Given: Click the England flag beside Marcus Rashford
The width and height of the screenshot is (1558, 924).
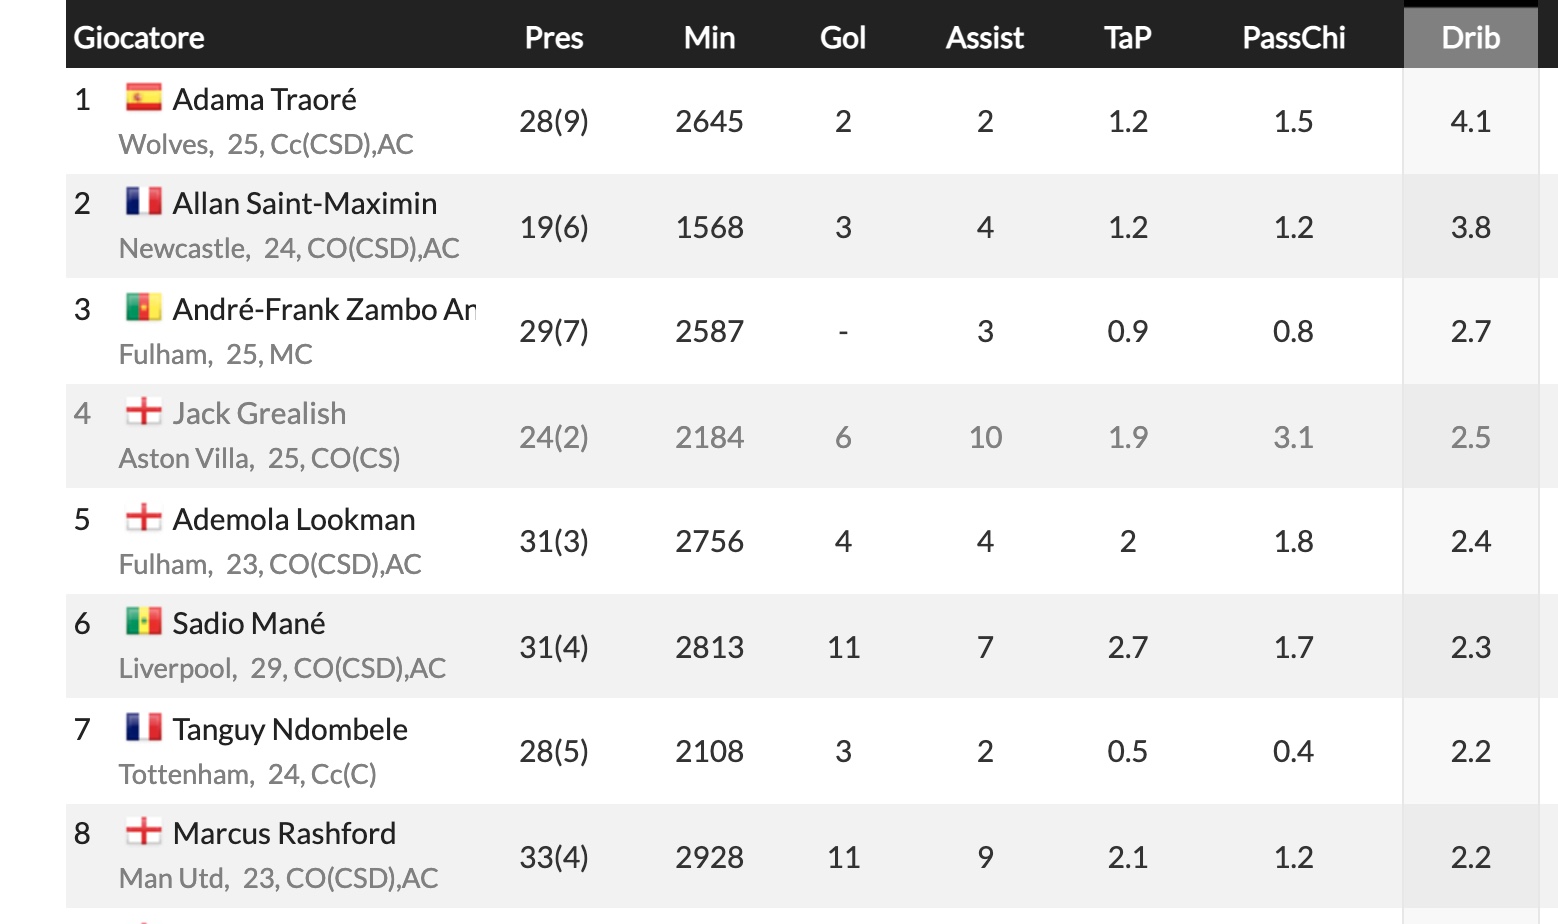Looking at the screenshot, I should pyautogui.click(x=143, y=831).
